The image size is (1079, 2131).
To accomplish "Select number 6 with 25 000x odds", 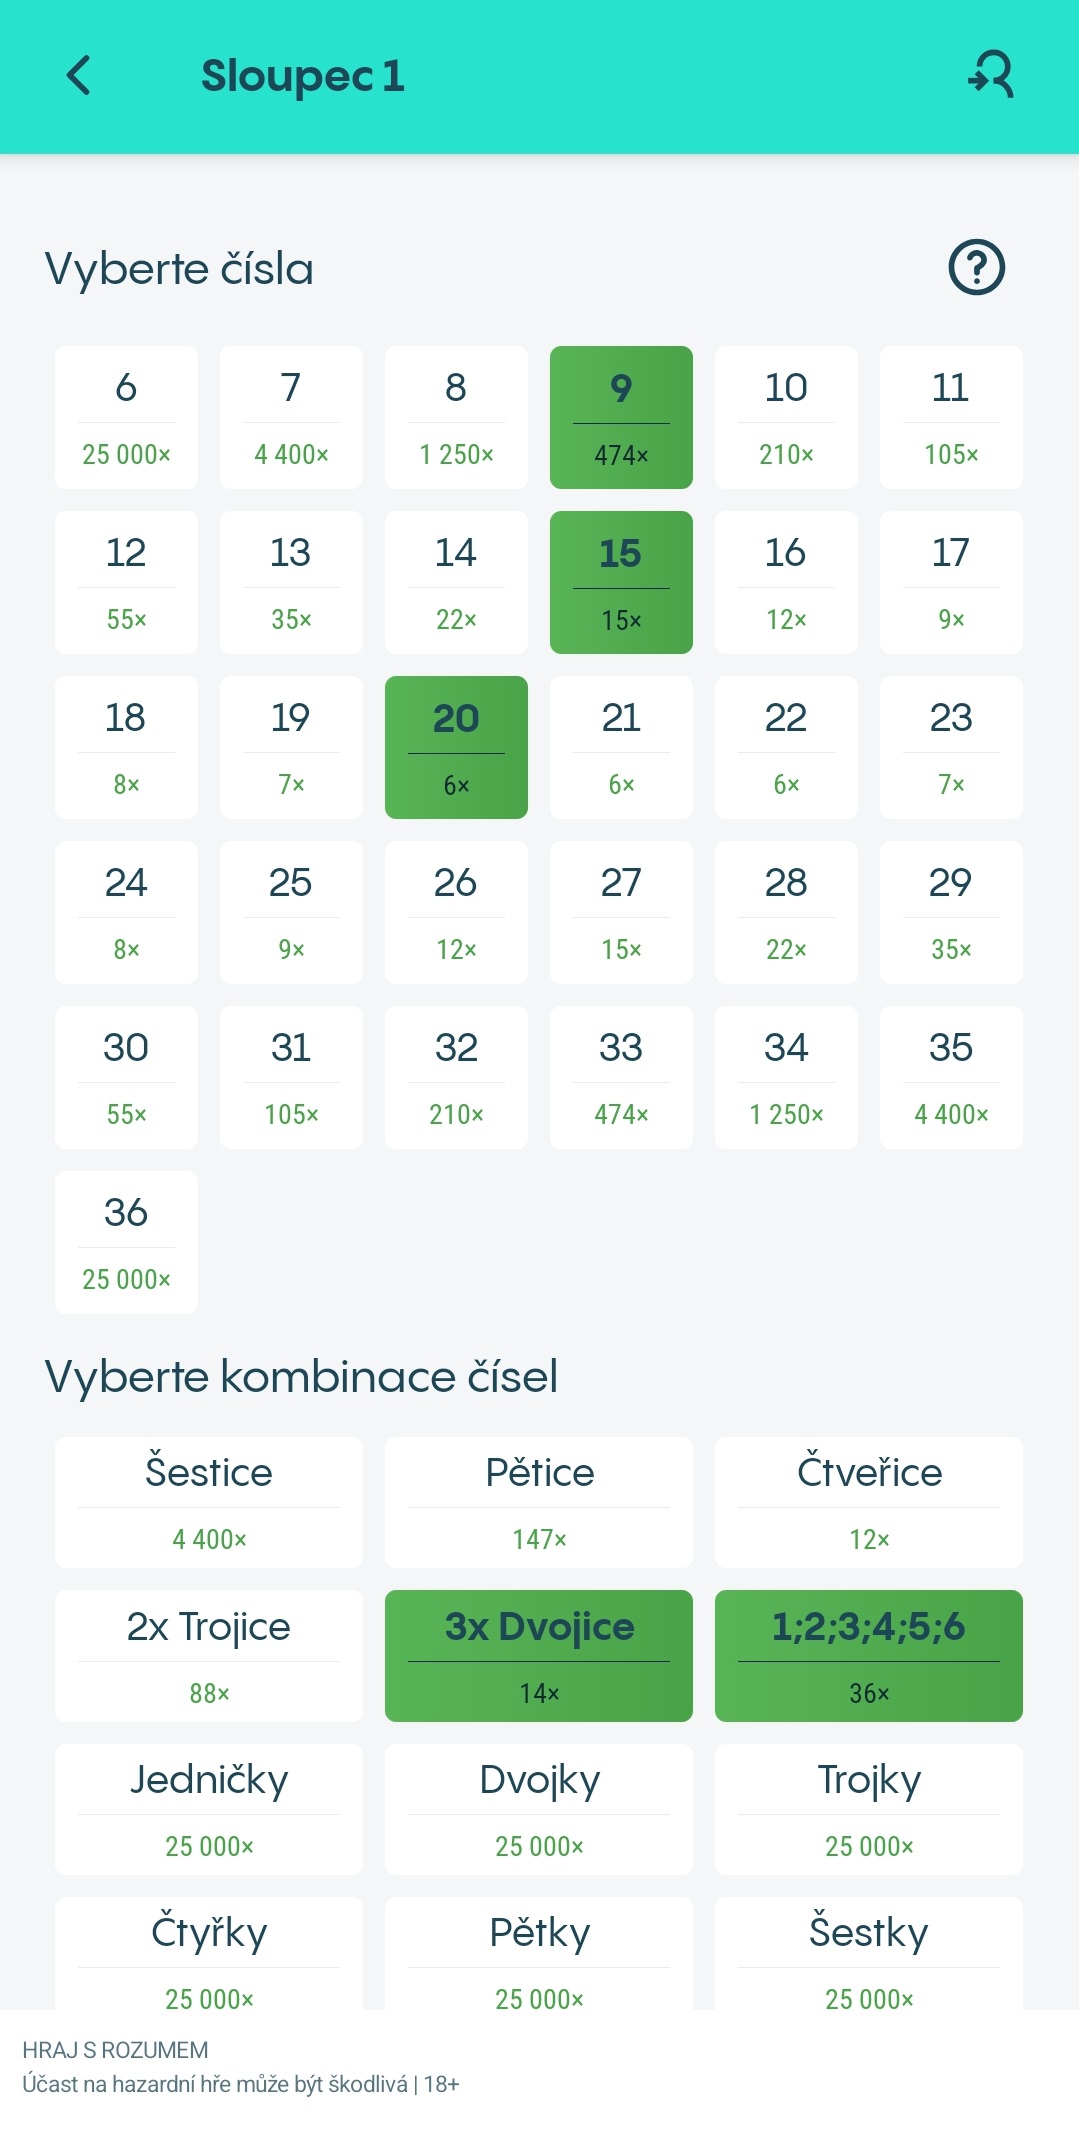I will 126,417.
